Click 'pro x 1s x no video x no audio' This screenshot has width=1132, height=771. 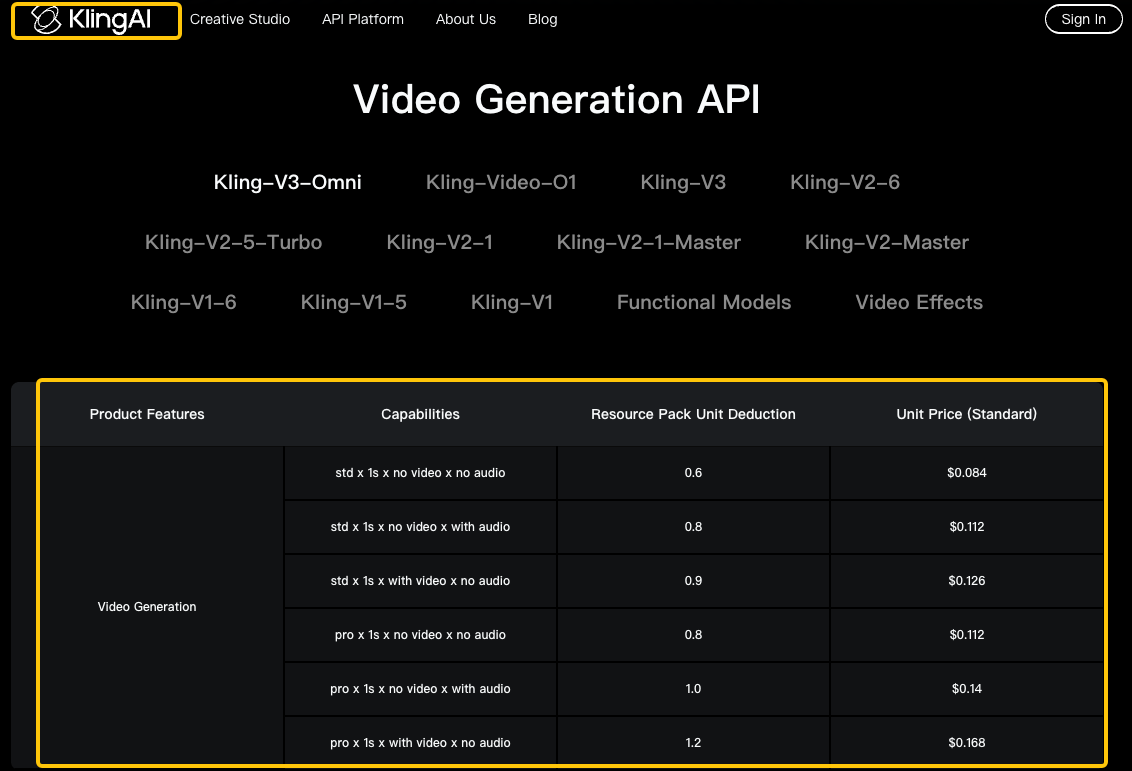click(420, 635)
